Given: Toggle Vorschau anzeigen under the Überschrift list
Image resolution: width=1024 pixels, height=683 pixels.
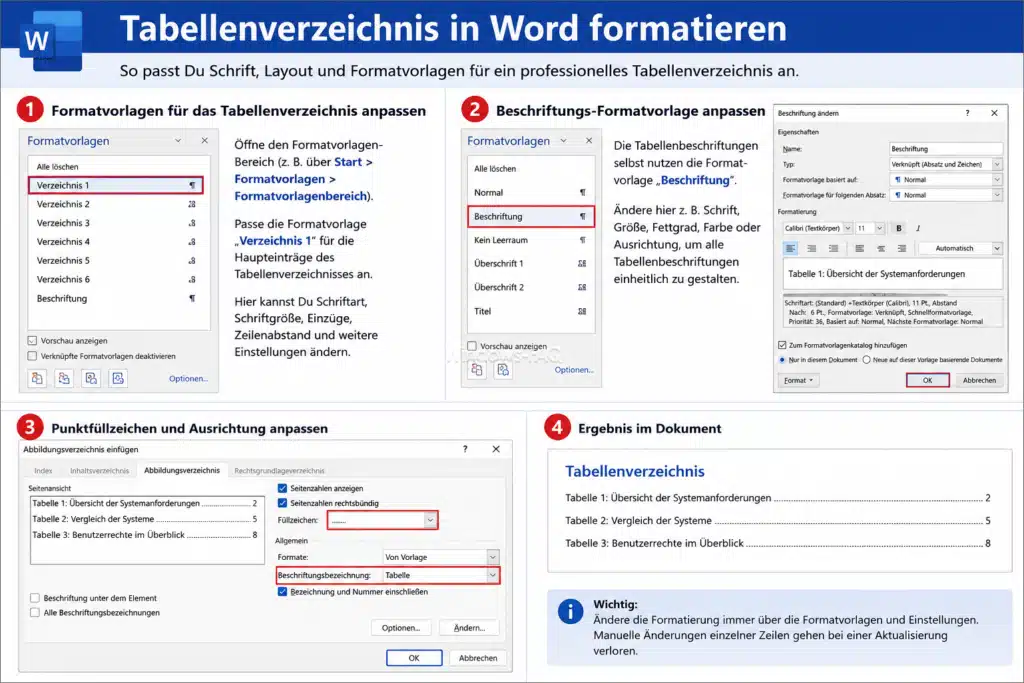Looking at the screenshot, I should [472, 346].
